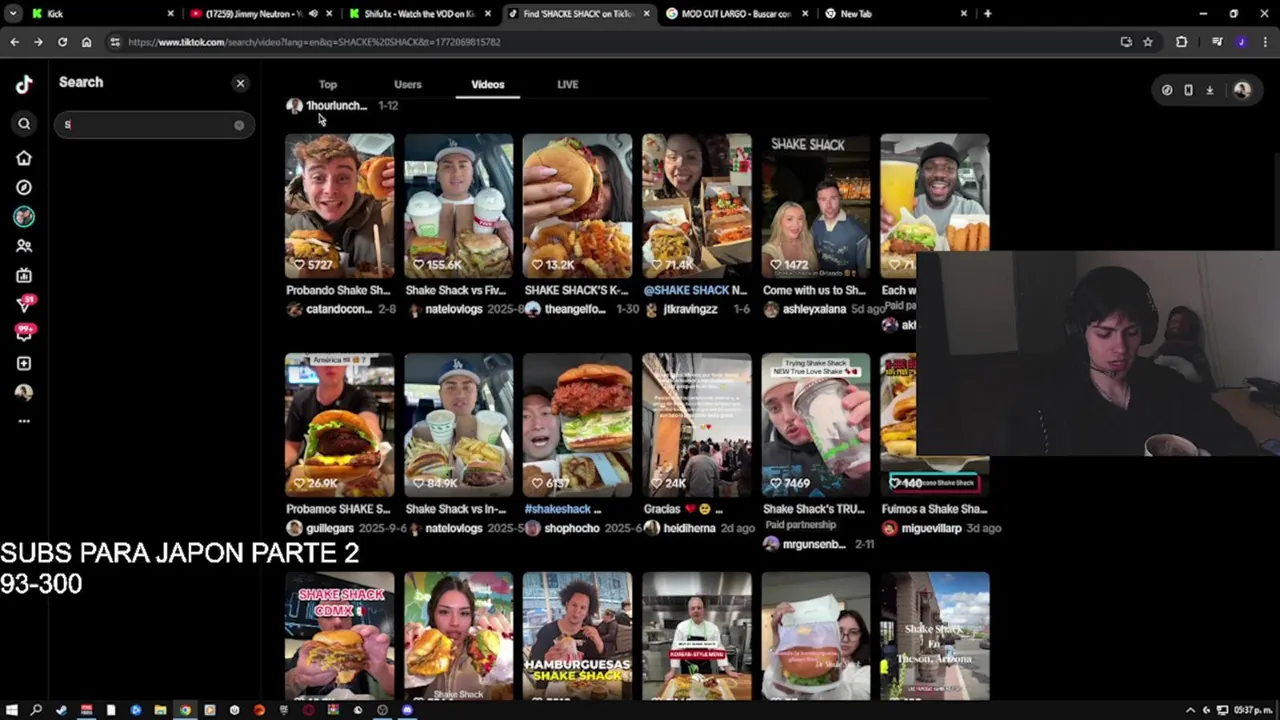
Task: Go to the Home house icon
Action: 24,158
